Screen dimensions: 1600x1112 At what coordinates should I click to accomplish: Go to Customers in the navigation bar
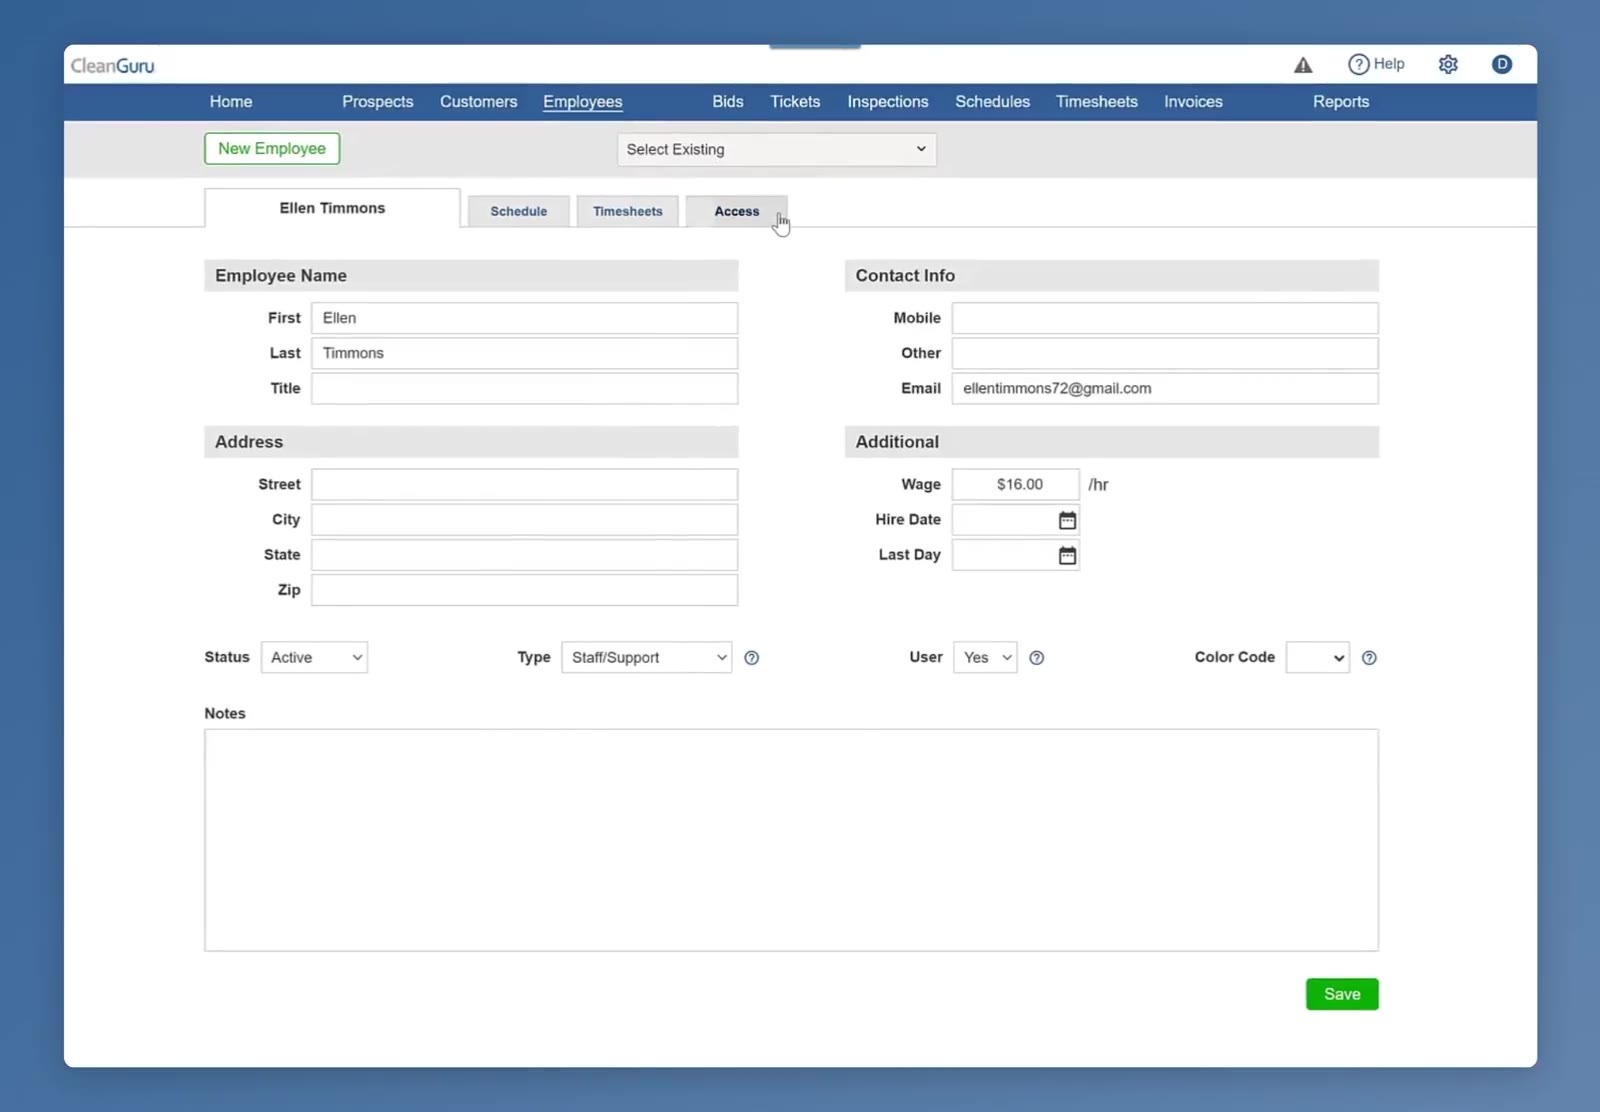(x=478, y=102)
